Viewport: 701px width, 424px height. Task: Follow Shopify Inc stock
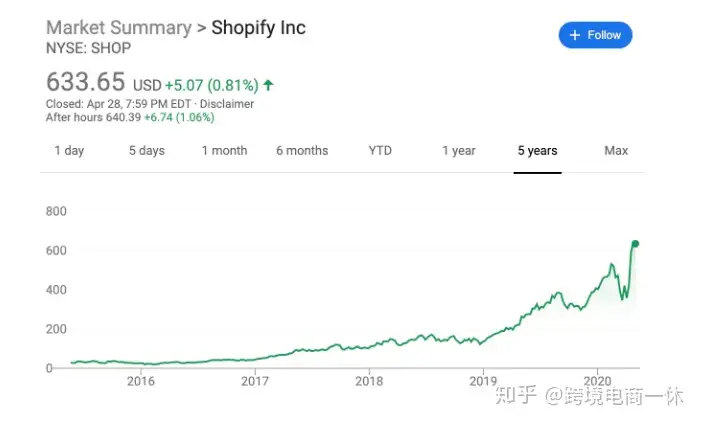pos(595,35)
